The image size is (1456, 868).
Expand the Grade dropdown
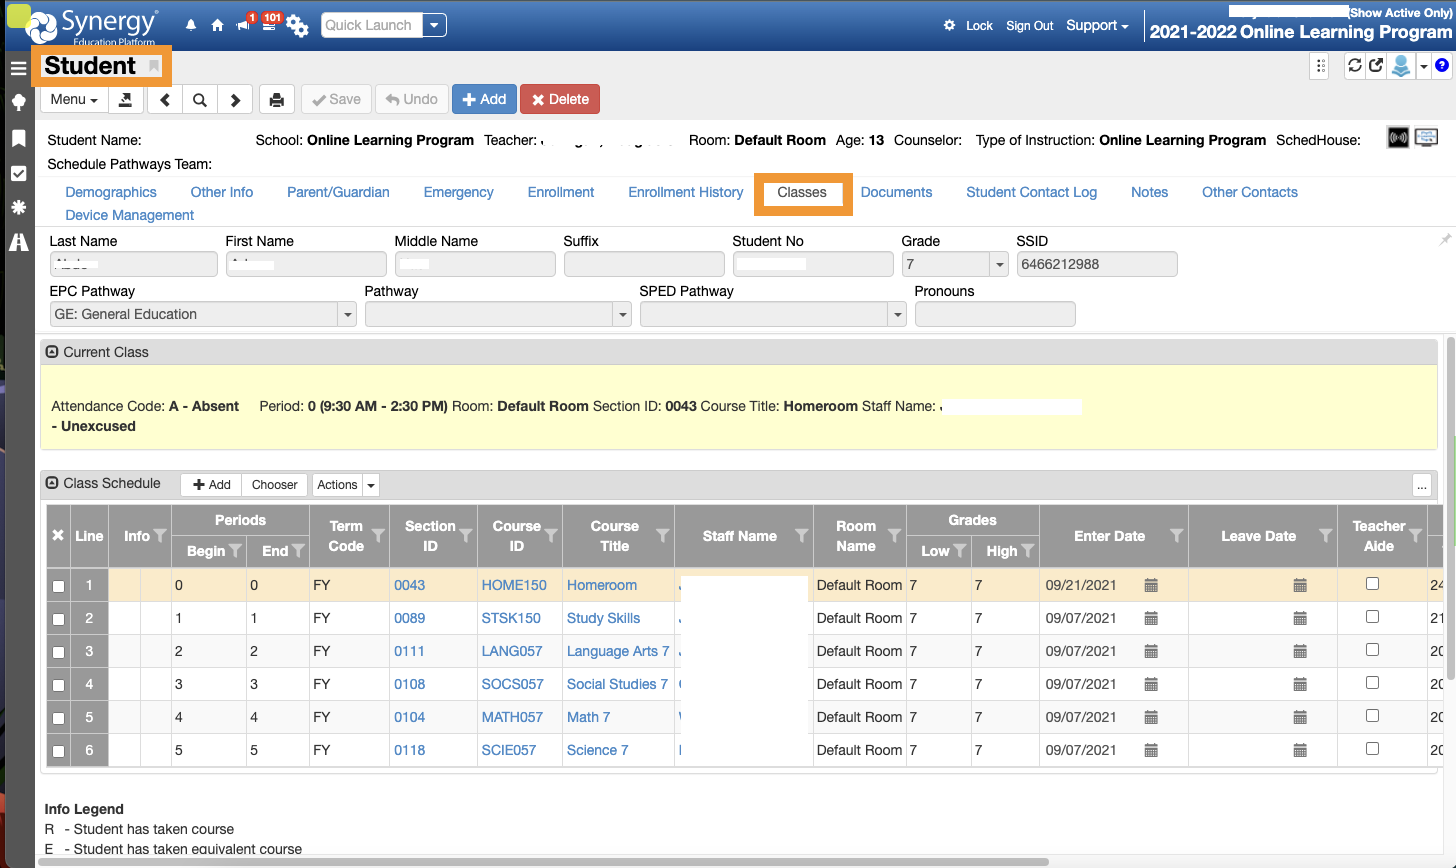tap(998, 264)
